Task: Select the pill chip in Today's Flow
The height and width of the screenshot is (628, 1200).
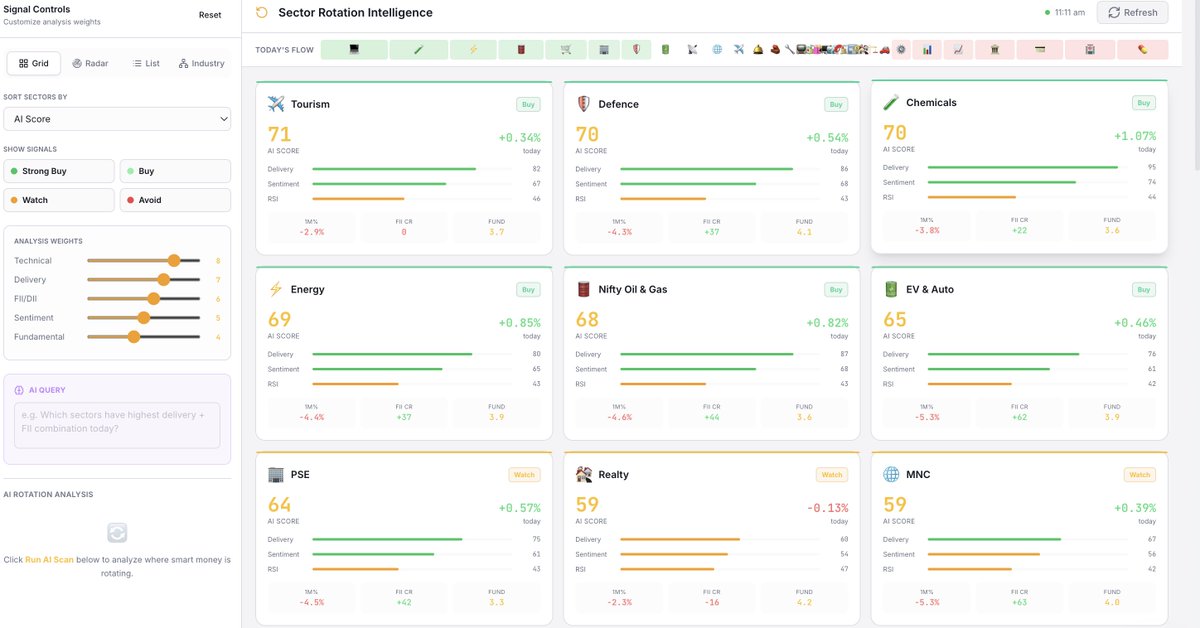Action: coord(1142,49)
